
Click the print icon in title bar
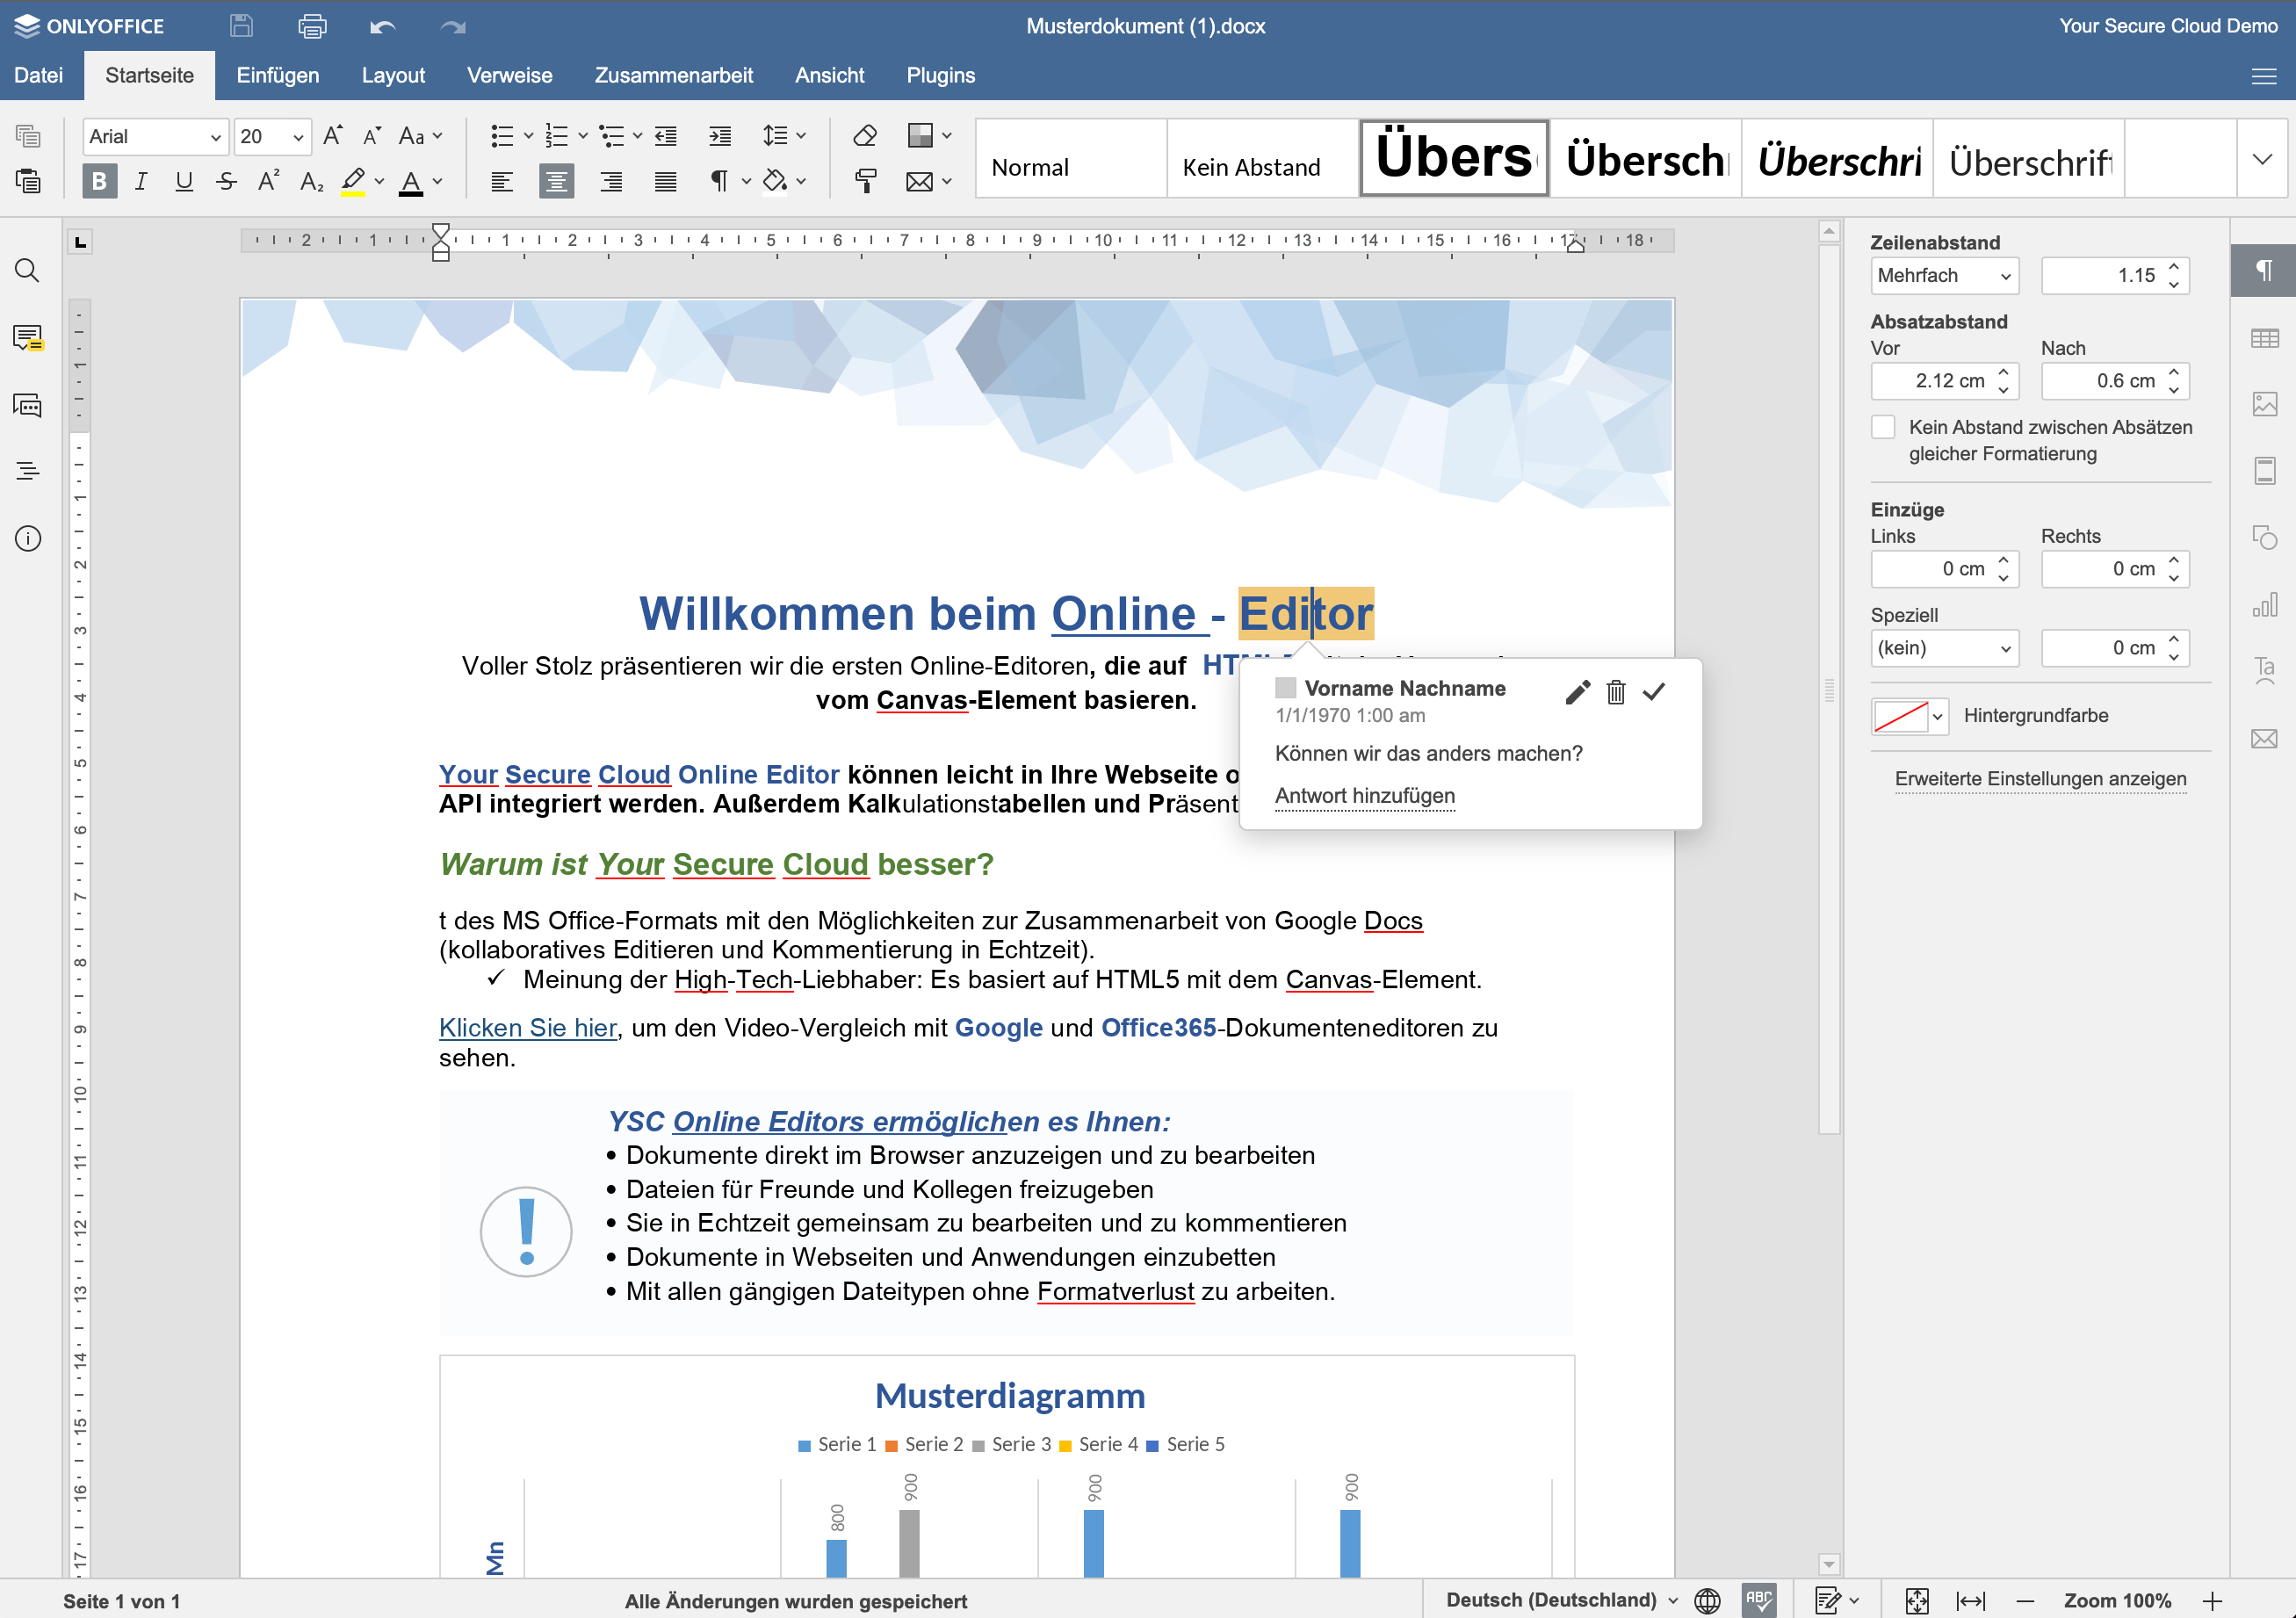[x=312, y=26]
